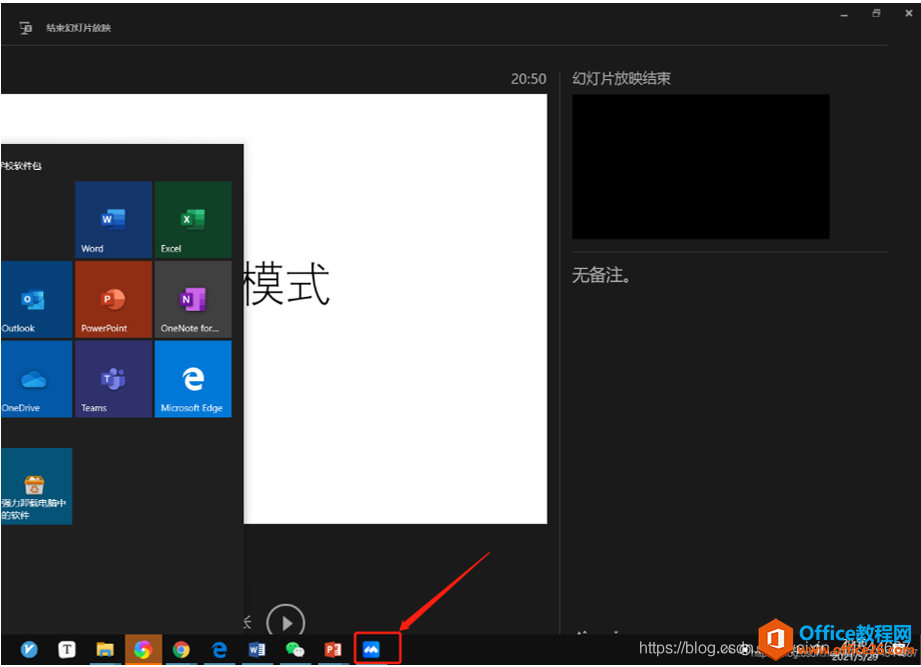Open the 强力卸载电脑中的软件 uninstaller tile
The image size is (921, 667).
(37, 486)
